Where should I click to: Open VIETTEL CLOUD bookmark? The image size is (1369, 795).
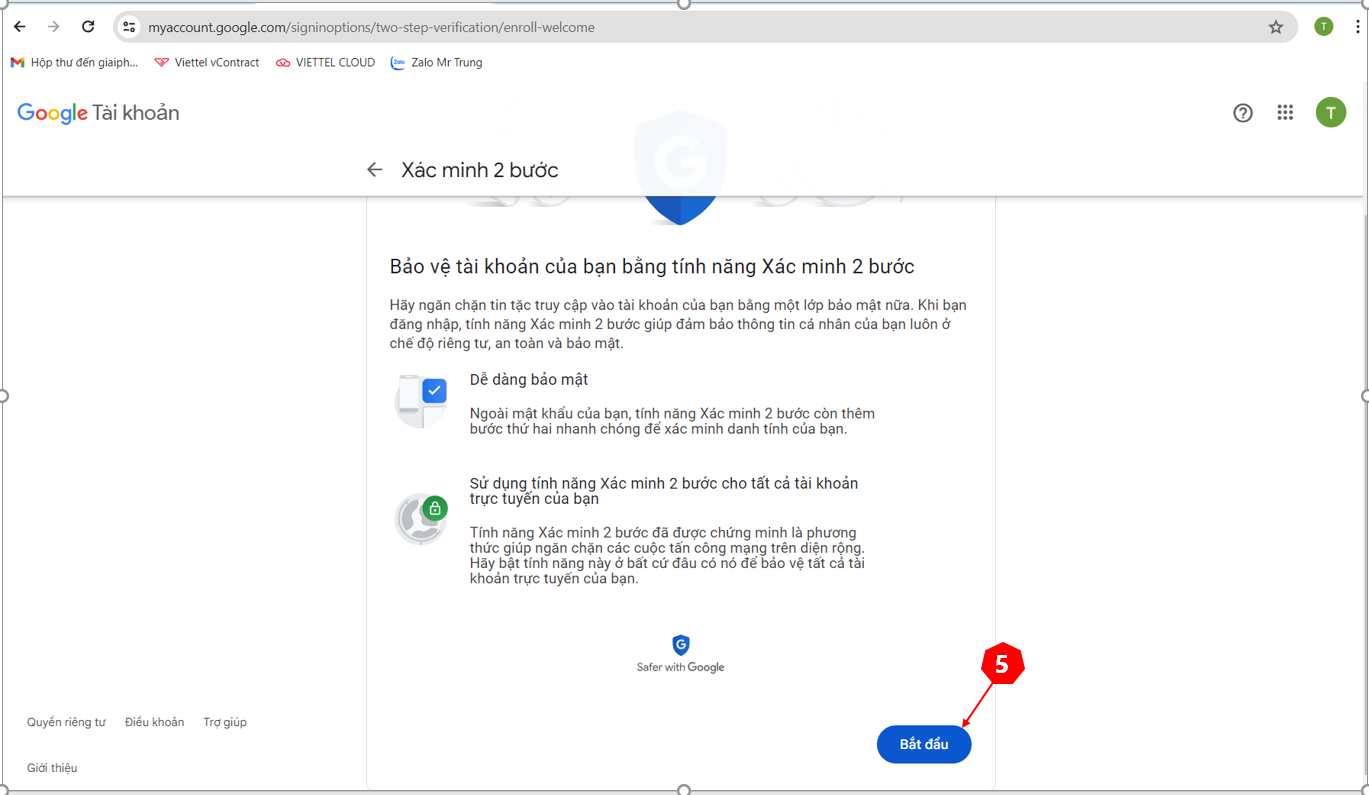click(x=326, y=62)
